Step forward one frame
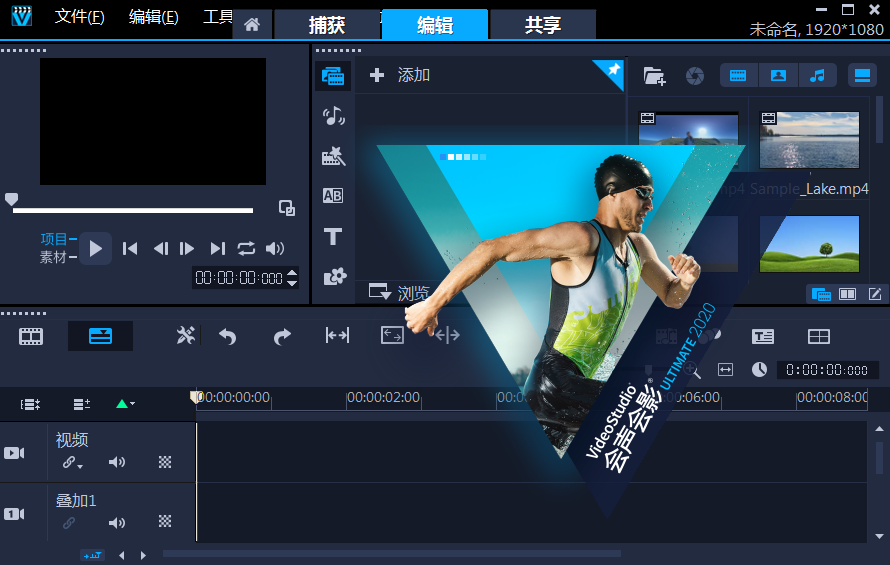The image size is (890, 565). (187, 248)
